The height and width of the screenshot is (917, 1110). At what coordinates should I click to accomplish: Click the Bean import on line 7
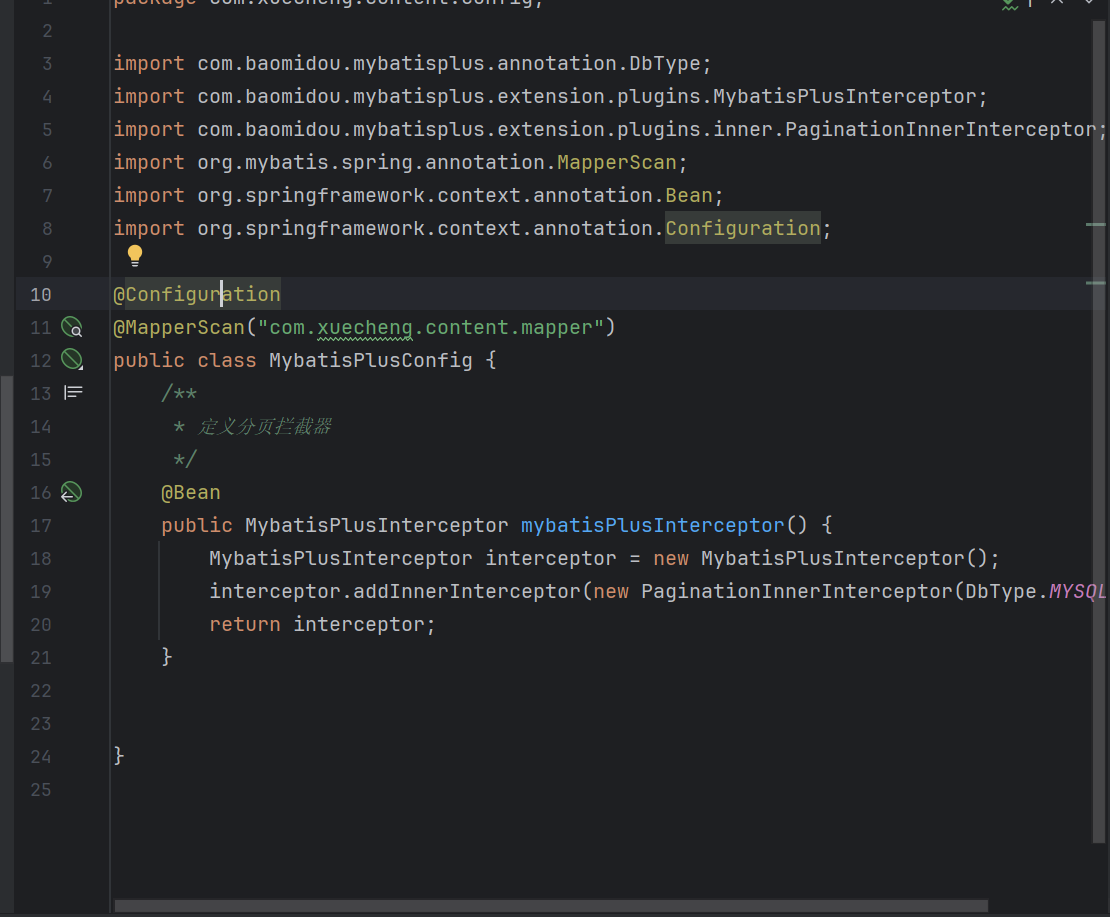point(689,195)
